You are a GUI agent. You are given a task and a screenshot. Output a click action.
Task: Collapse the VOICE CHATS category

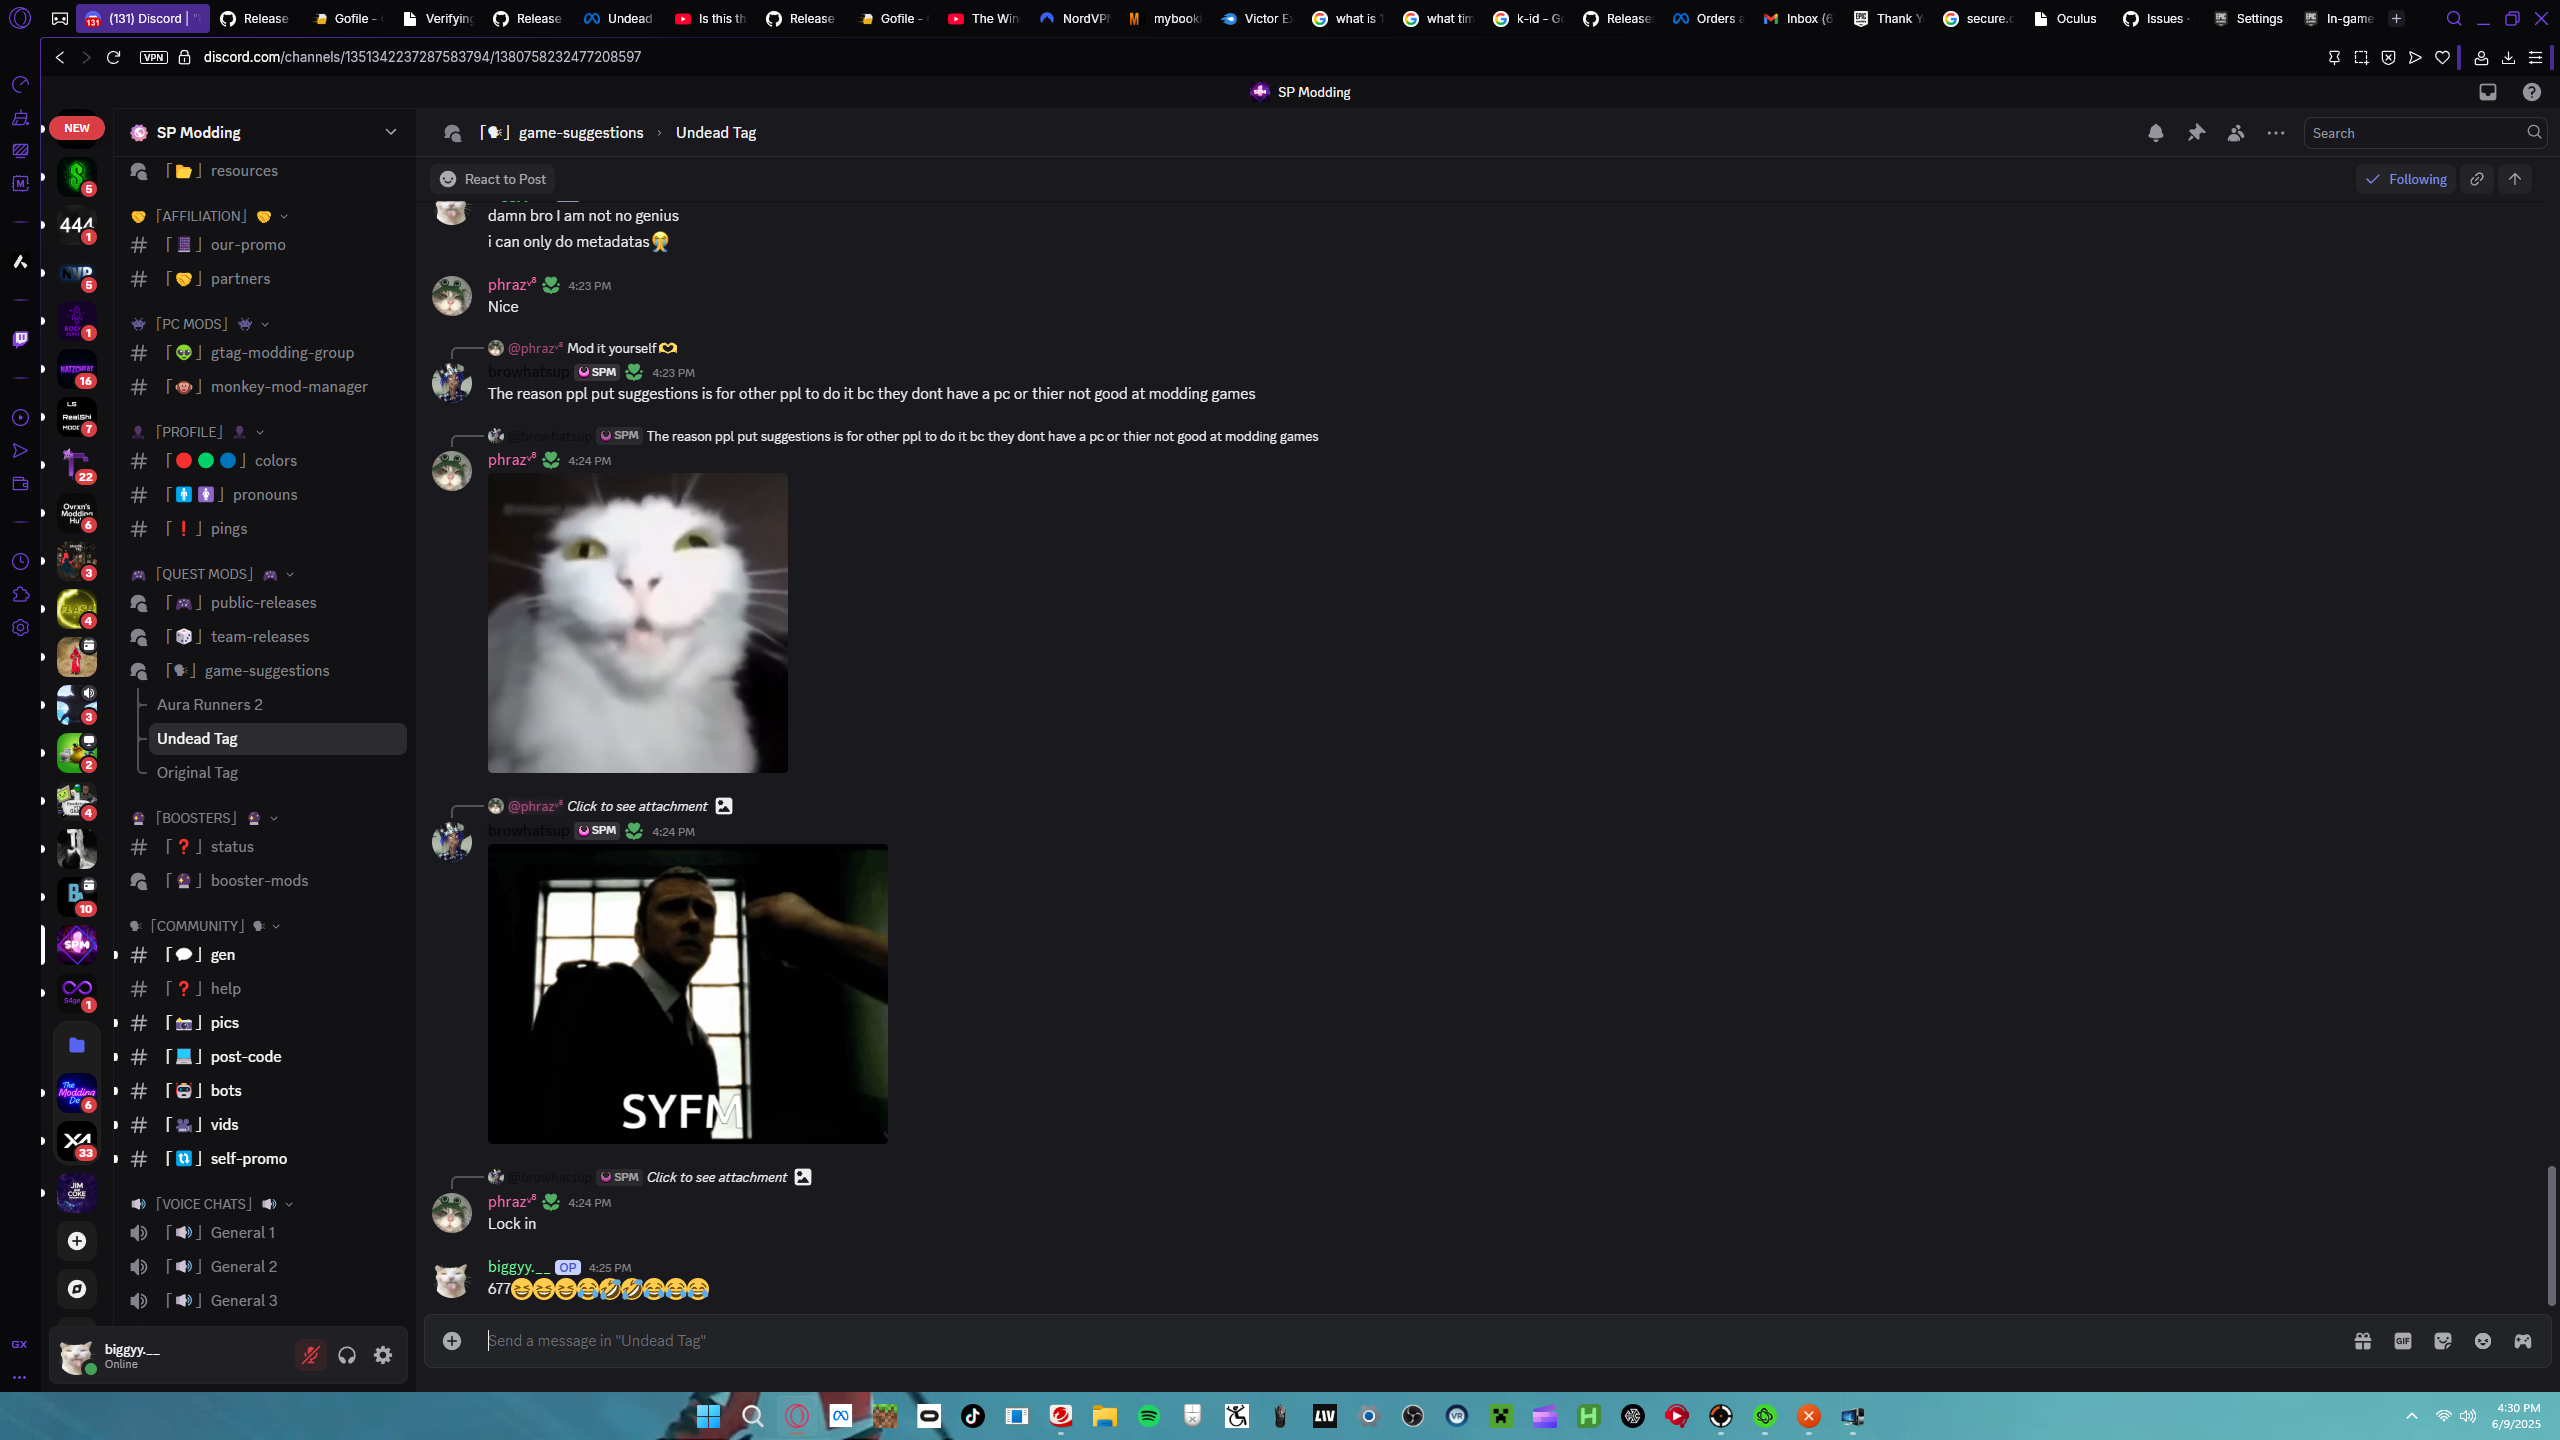pos(204,1204)
